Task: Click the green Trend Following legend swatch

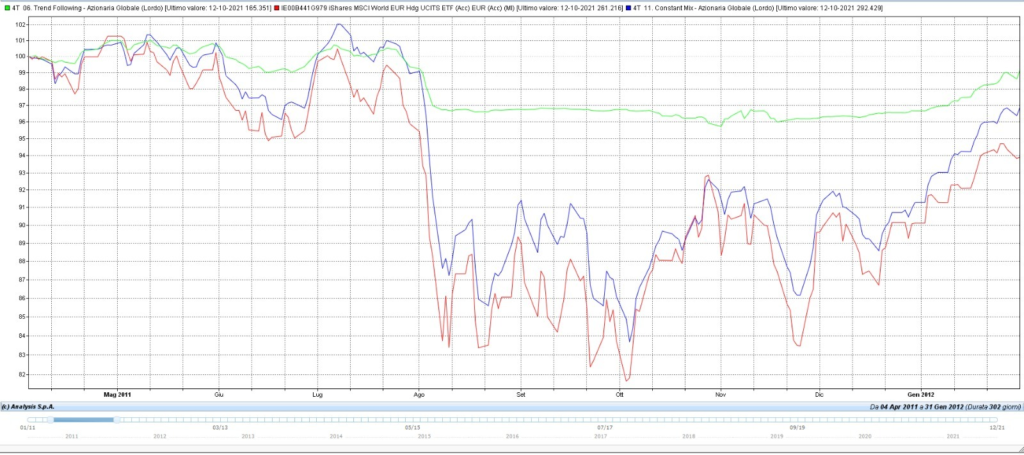Action: (x=6, y=9)
